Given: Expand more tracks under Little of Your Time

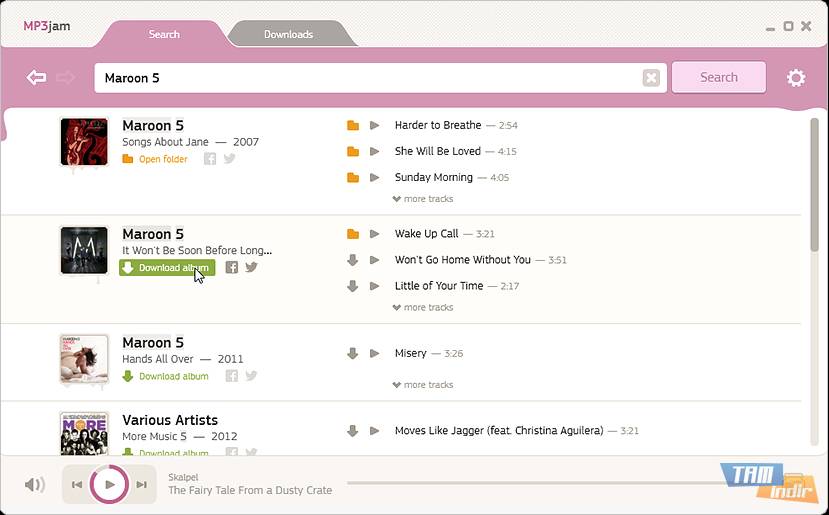Looking at the screenshot, I should [x=423, y=308].
